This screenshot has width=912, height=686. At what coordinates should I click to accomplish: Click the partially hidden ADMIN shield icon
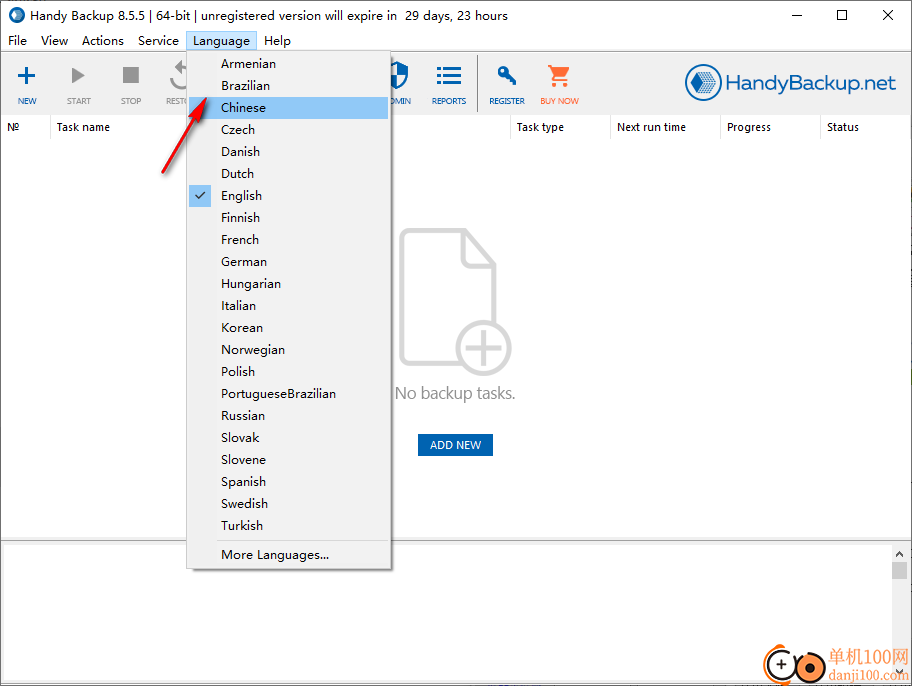pos(400,76)
